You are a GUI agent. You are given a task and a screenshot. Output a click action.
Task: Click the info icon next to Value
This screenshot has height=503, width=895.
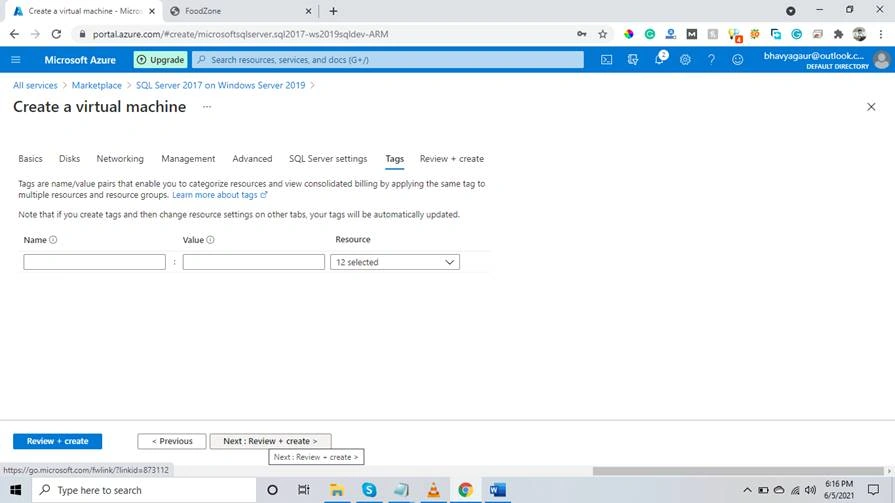210,240
